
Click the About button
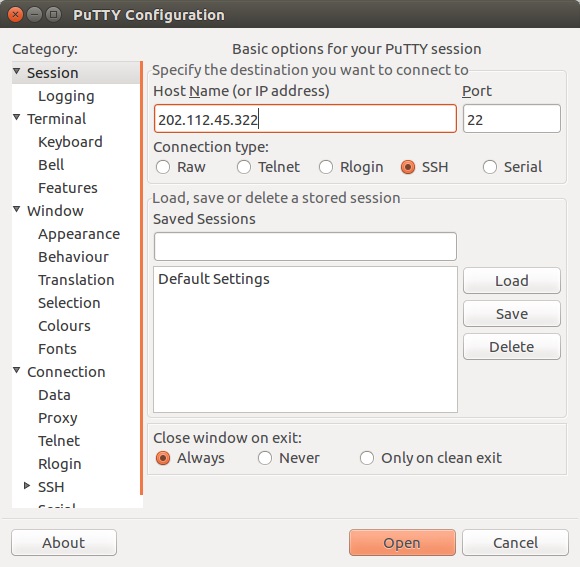tap(64, 543)
